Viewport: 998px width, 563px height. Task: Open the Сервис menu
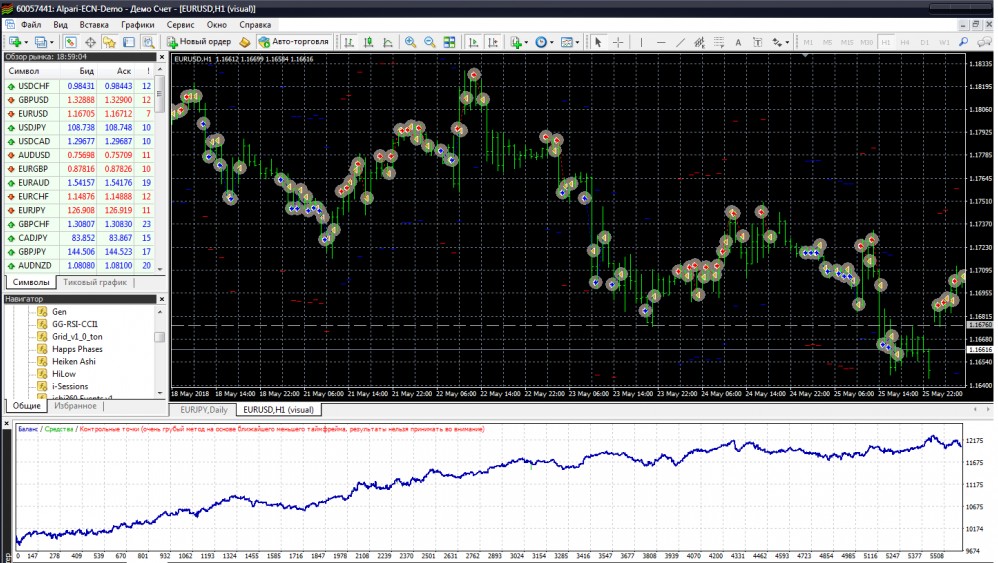[180, 25]
